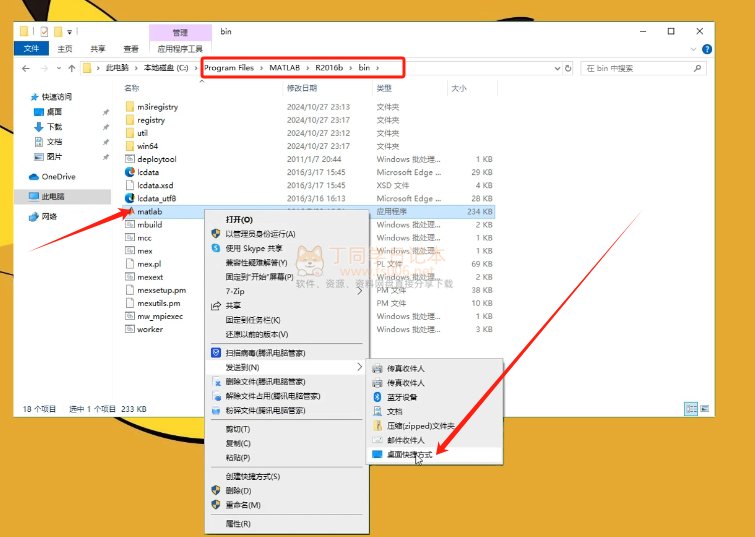Select the registry folder icon
This screenshot has width=755, height=537.
tap(130, 120)
